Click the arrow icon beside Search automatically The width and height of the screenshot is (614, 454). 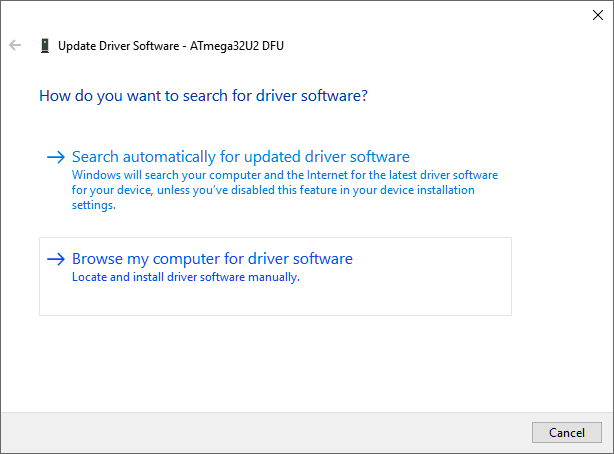pyautogui.click(x=56, y=157)
